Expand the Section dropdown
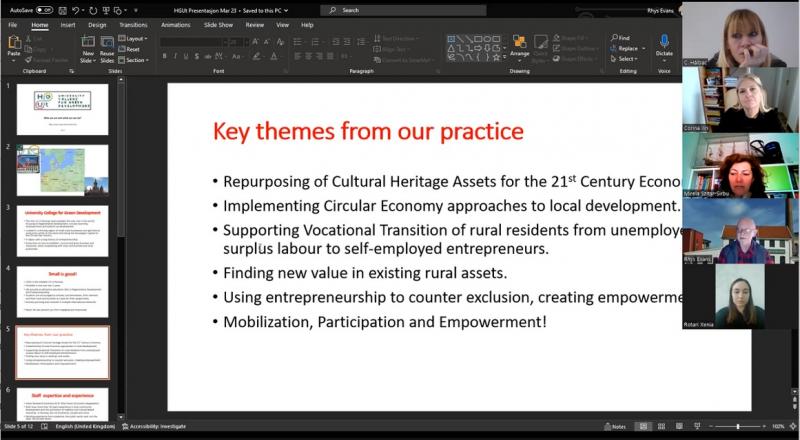This screenshot has height=440, width=800. tap(135, 59)
